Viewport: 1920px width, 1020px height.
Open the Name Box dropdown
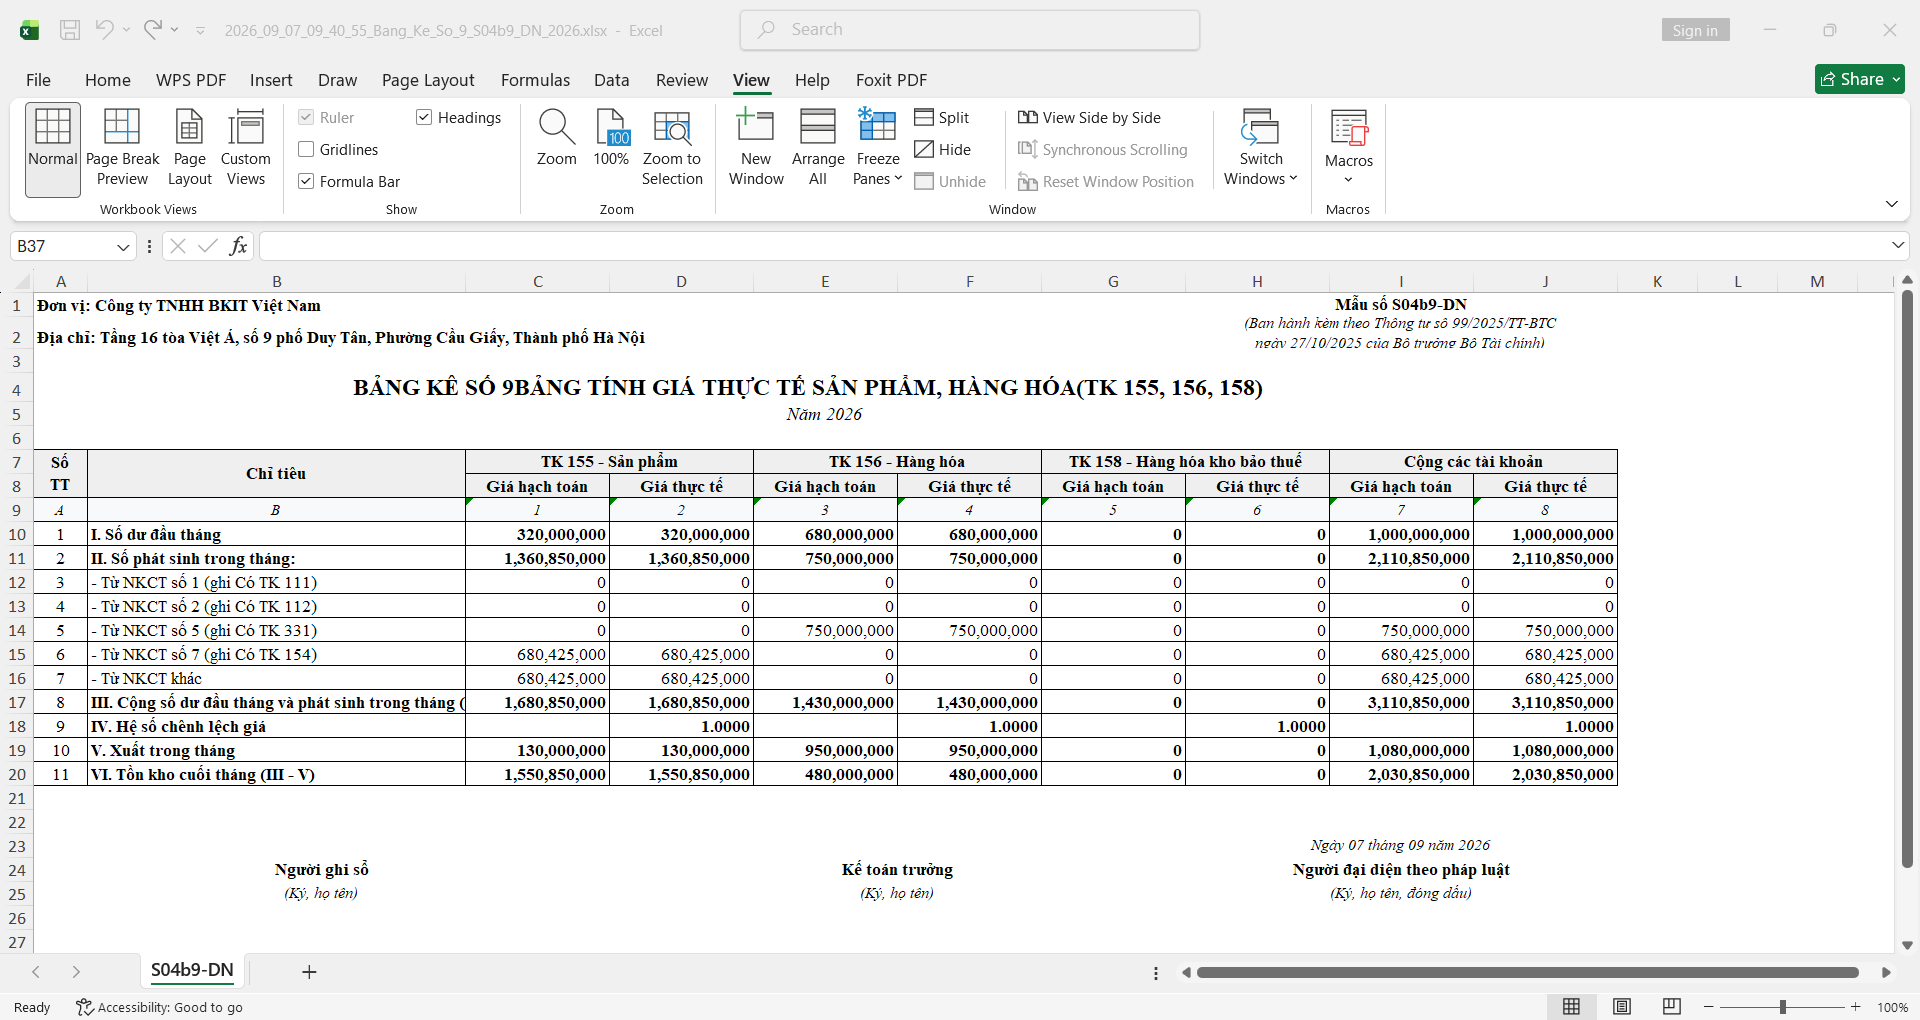click(x=123, y=246)
